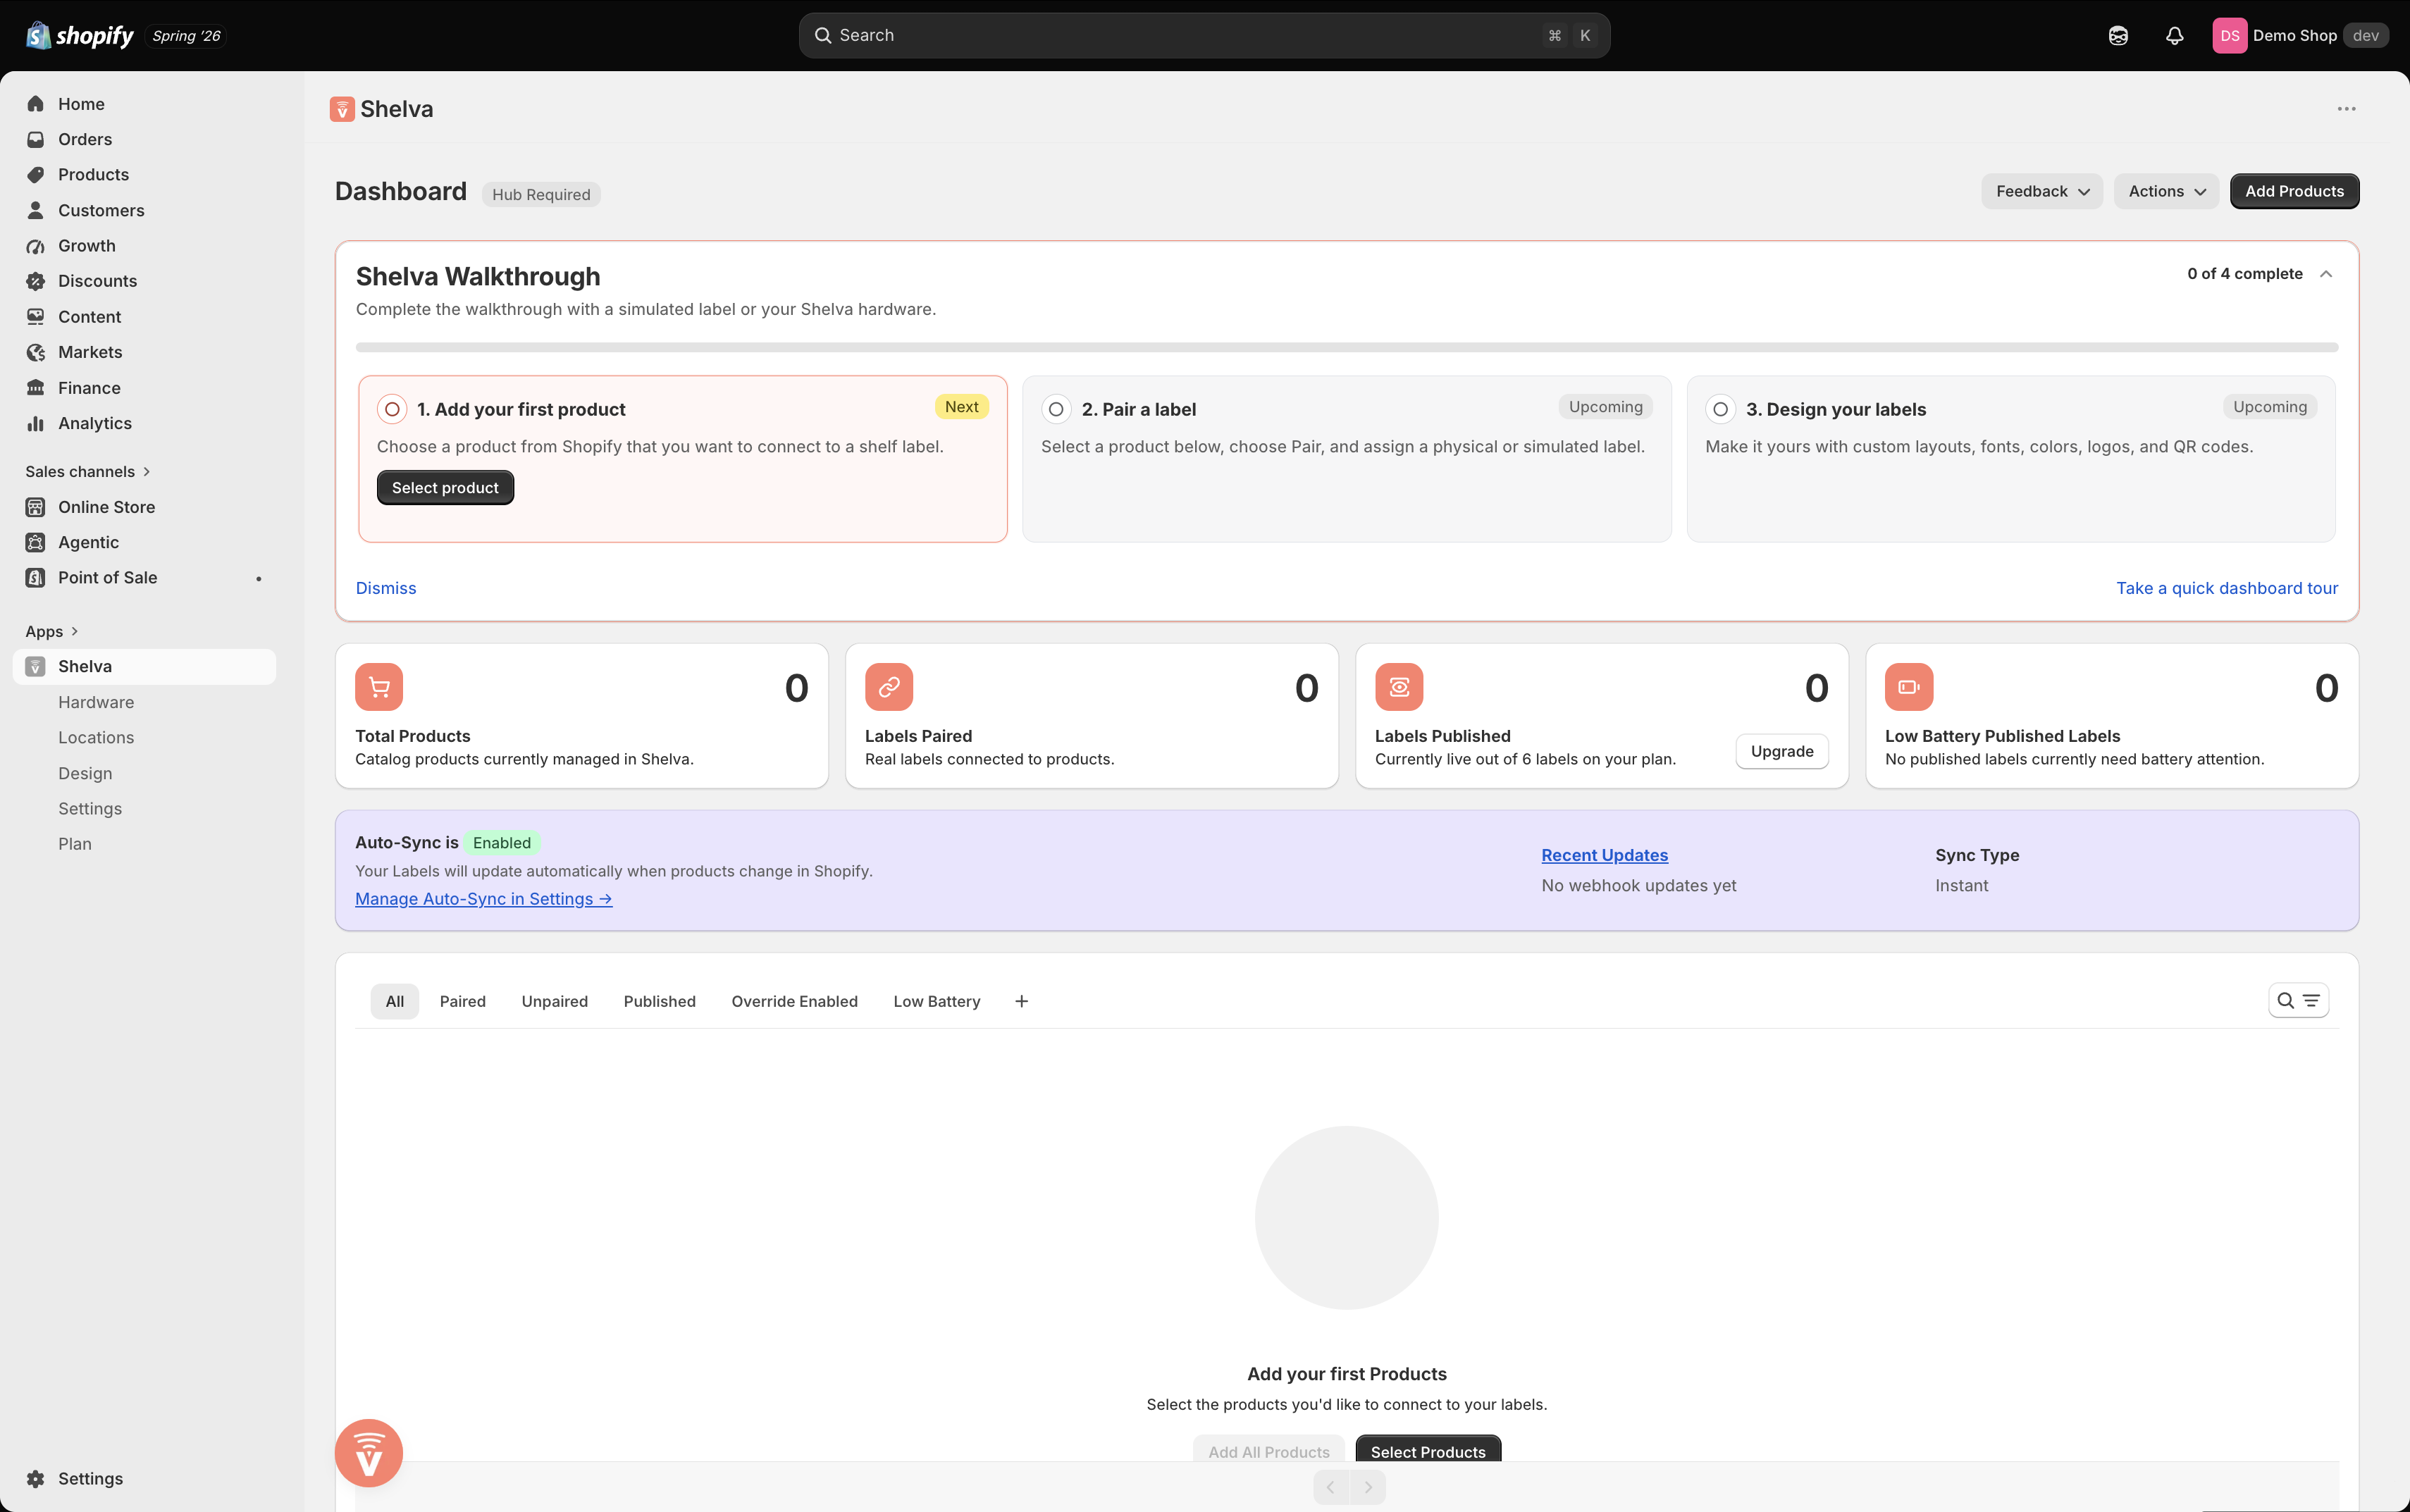Click the Hub Required badge
This screenshot has width=2410, height=1512.
[541, 194]
